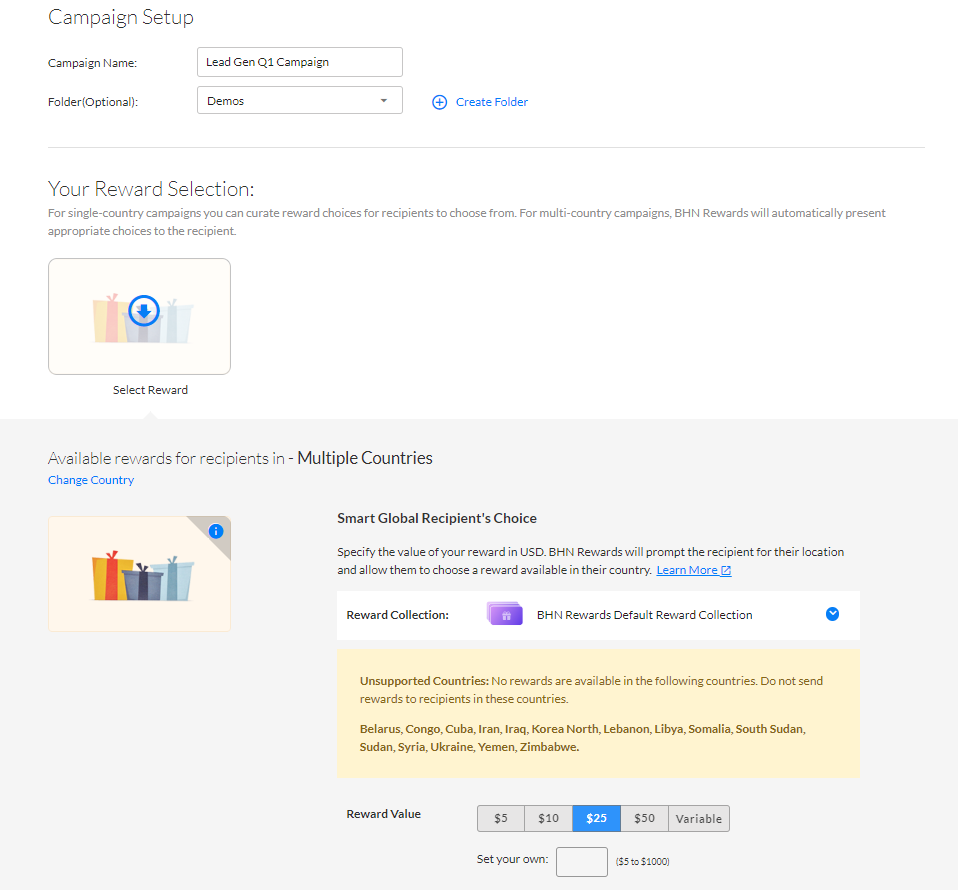Click BHN Rewards Default Reward Collection selector
The width and height of the screenshot is (958, 890).
point(644,615)
